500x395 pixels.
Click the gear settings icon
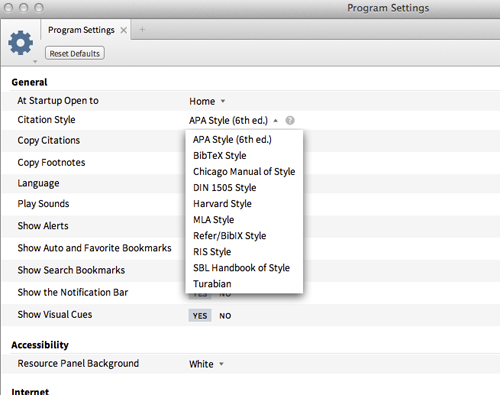(21, 43)
